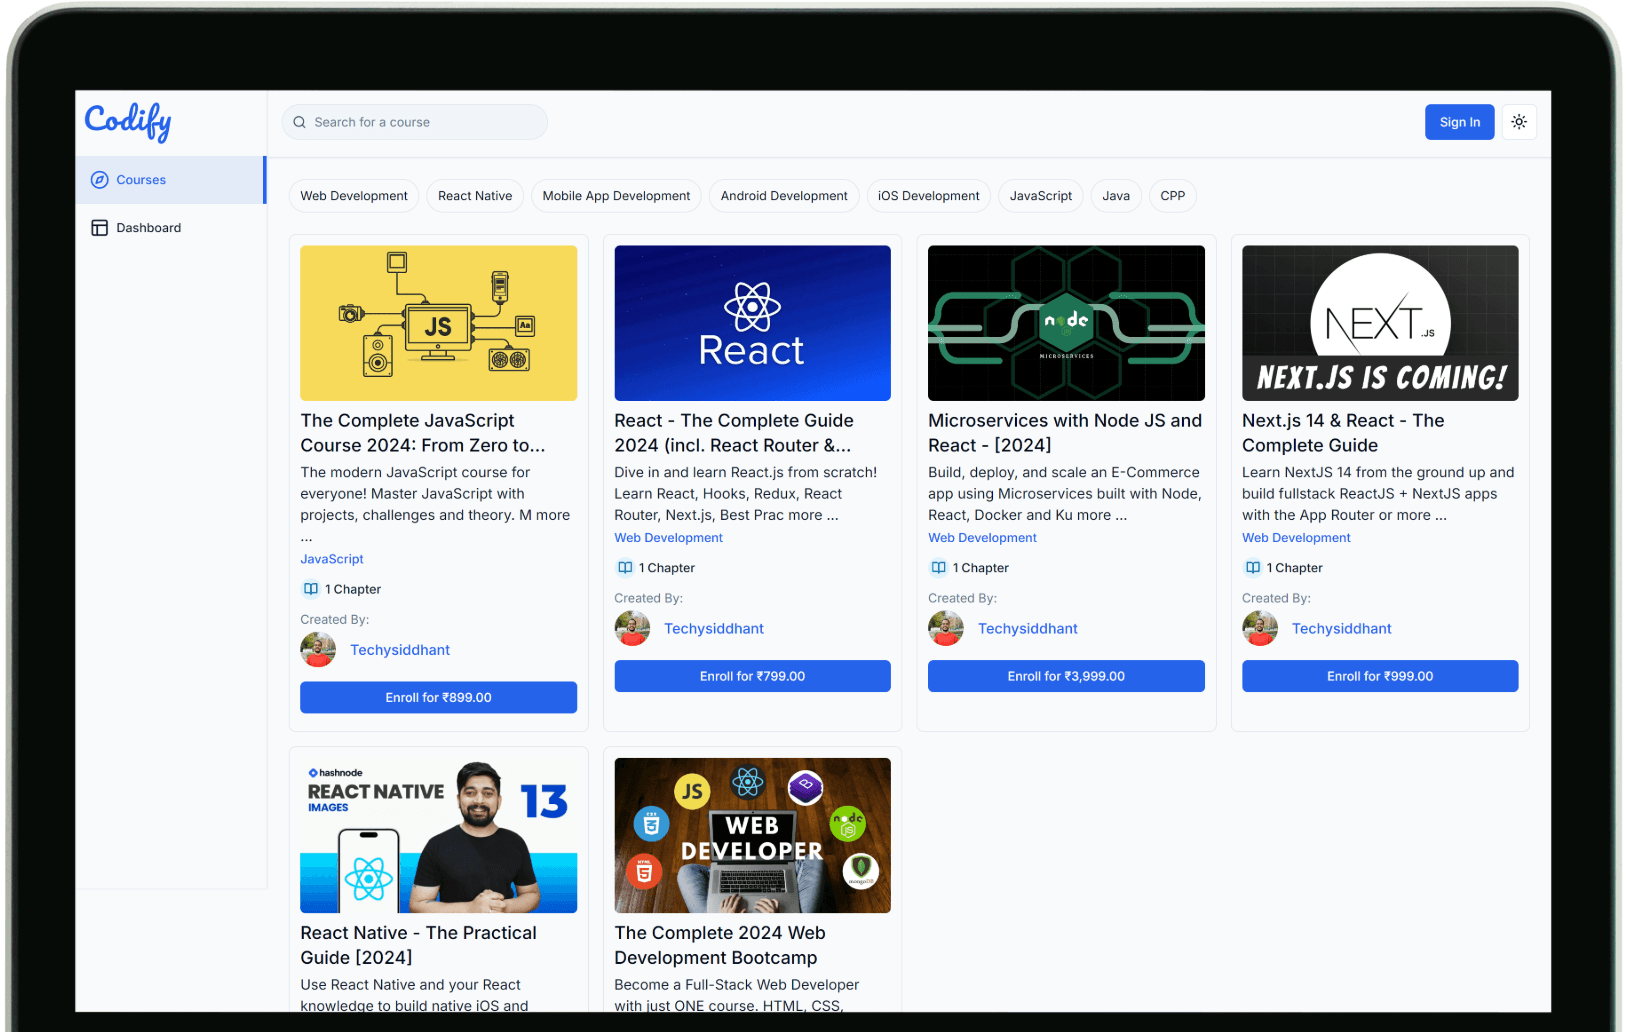Click the Codify logo

point(128,122)
